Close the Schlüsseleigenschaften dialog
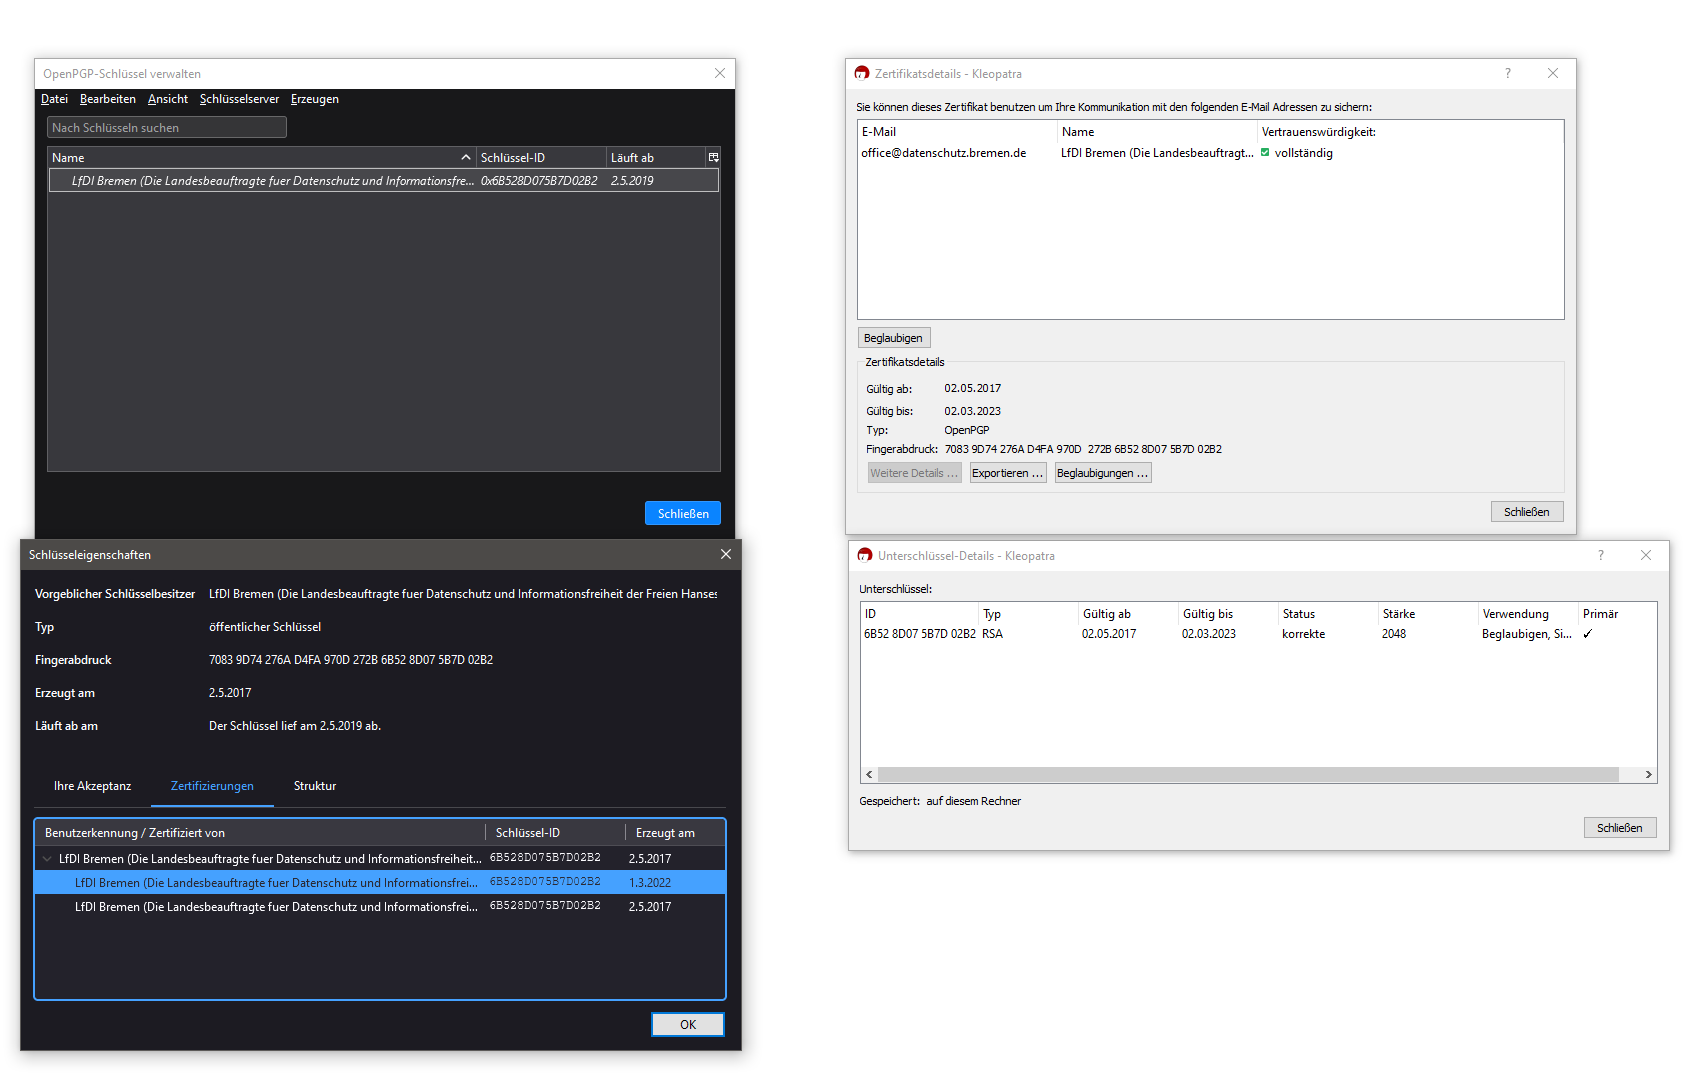 [x=726, y=554]
